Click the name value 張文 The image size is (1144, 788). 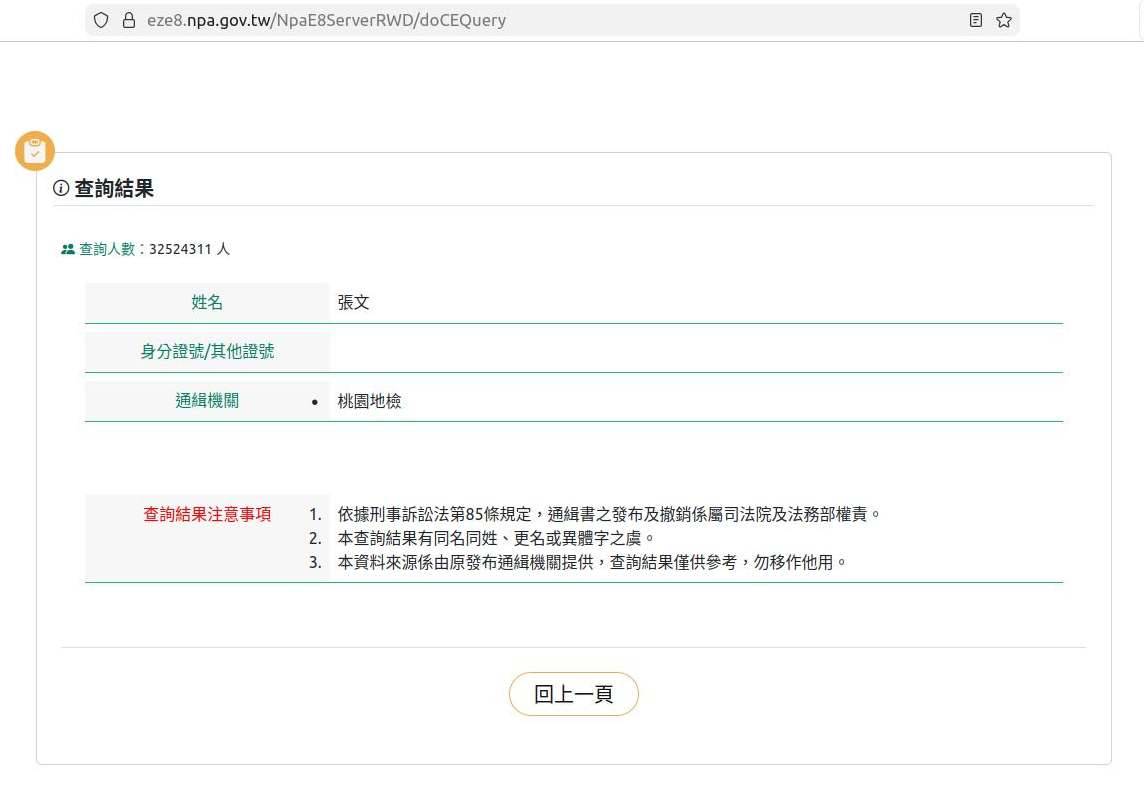354,303
